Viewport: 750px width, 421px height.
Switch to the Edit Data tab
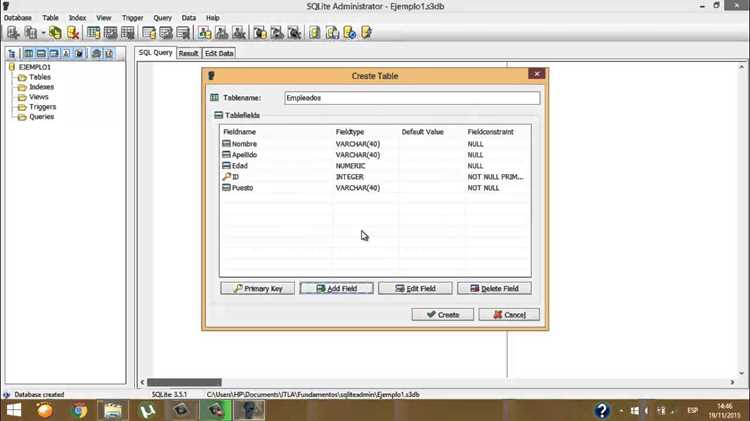pyautogui.click(x=219, y=53)
